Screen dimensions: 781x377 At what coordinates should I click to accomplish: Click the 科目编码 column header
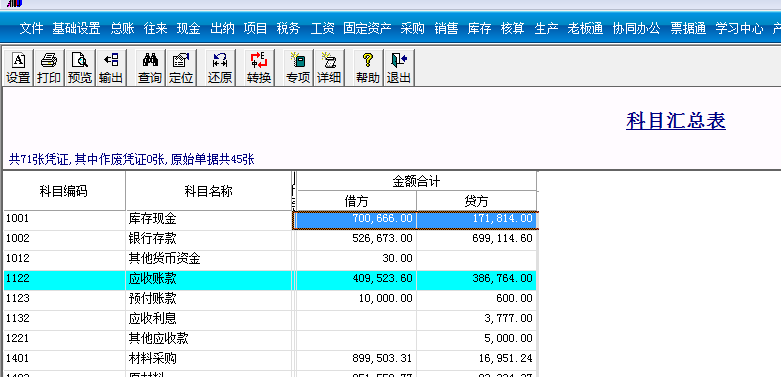tap(64, 191)
